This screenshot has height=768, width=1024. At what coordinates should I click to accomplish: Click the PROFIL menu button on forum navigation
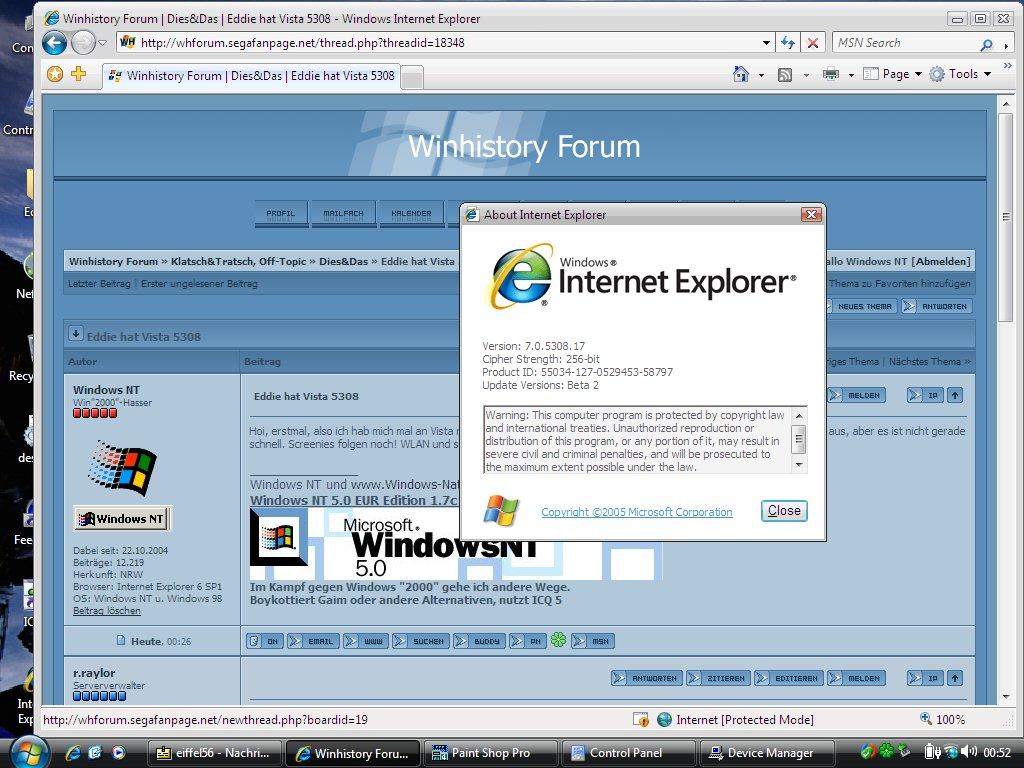(281, 213)
